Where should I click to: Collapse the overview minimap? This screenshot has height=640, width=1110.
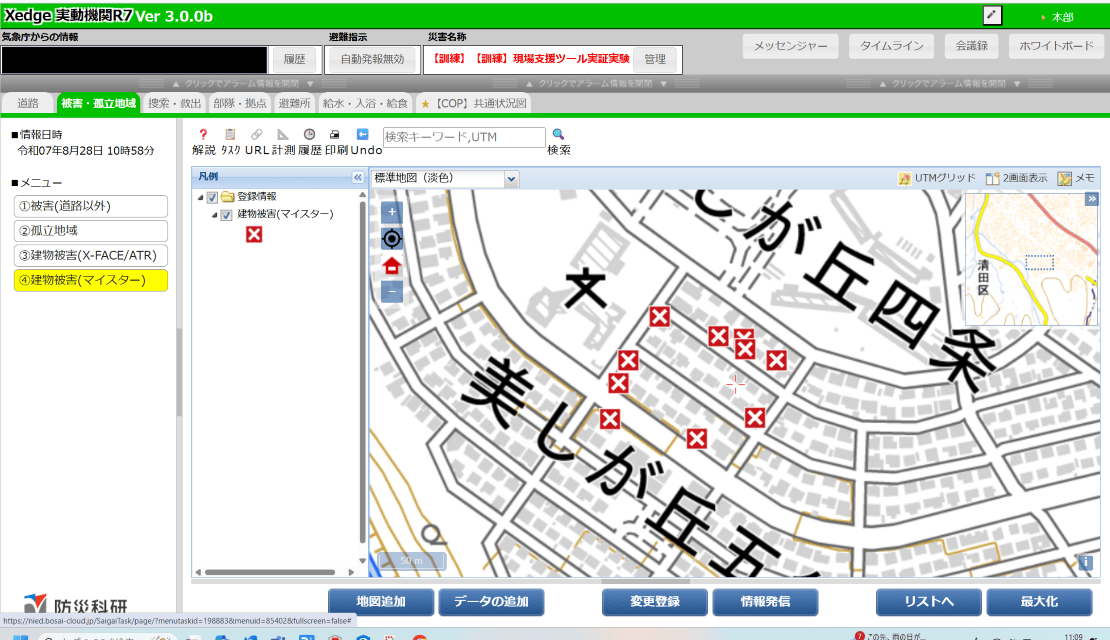click(1092, 199)
